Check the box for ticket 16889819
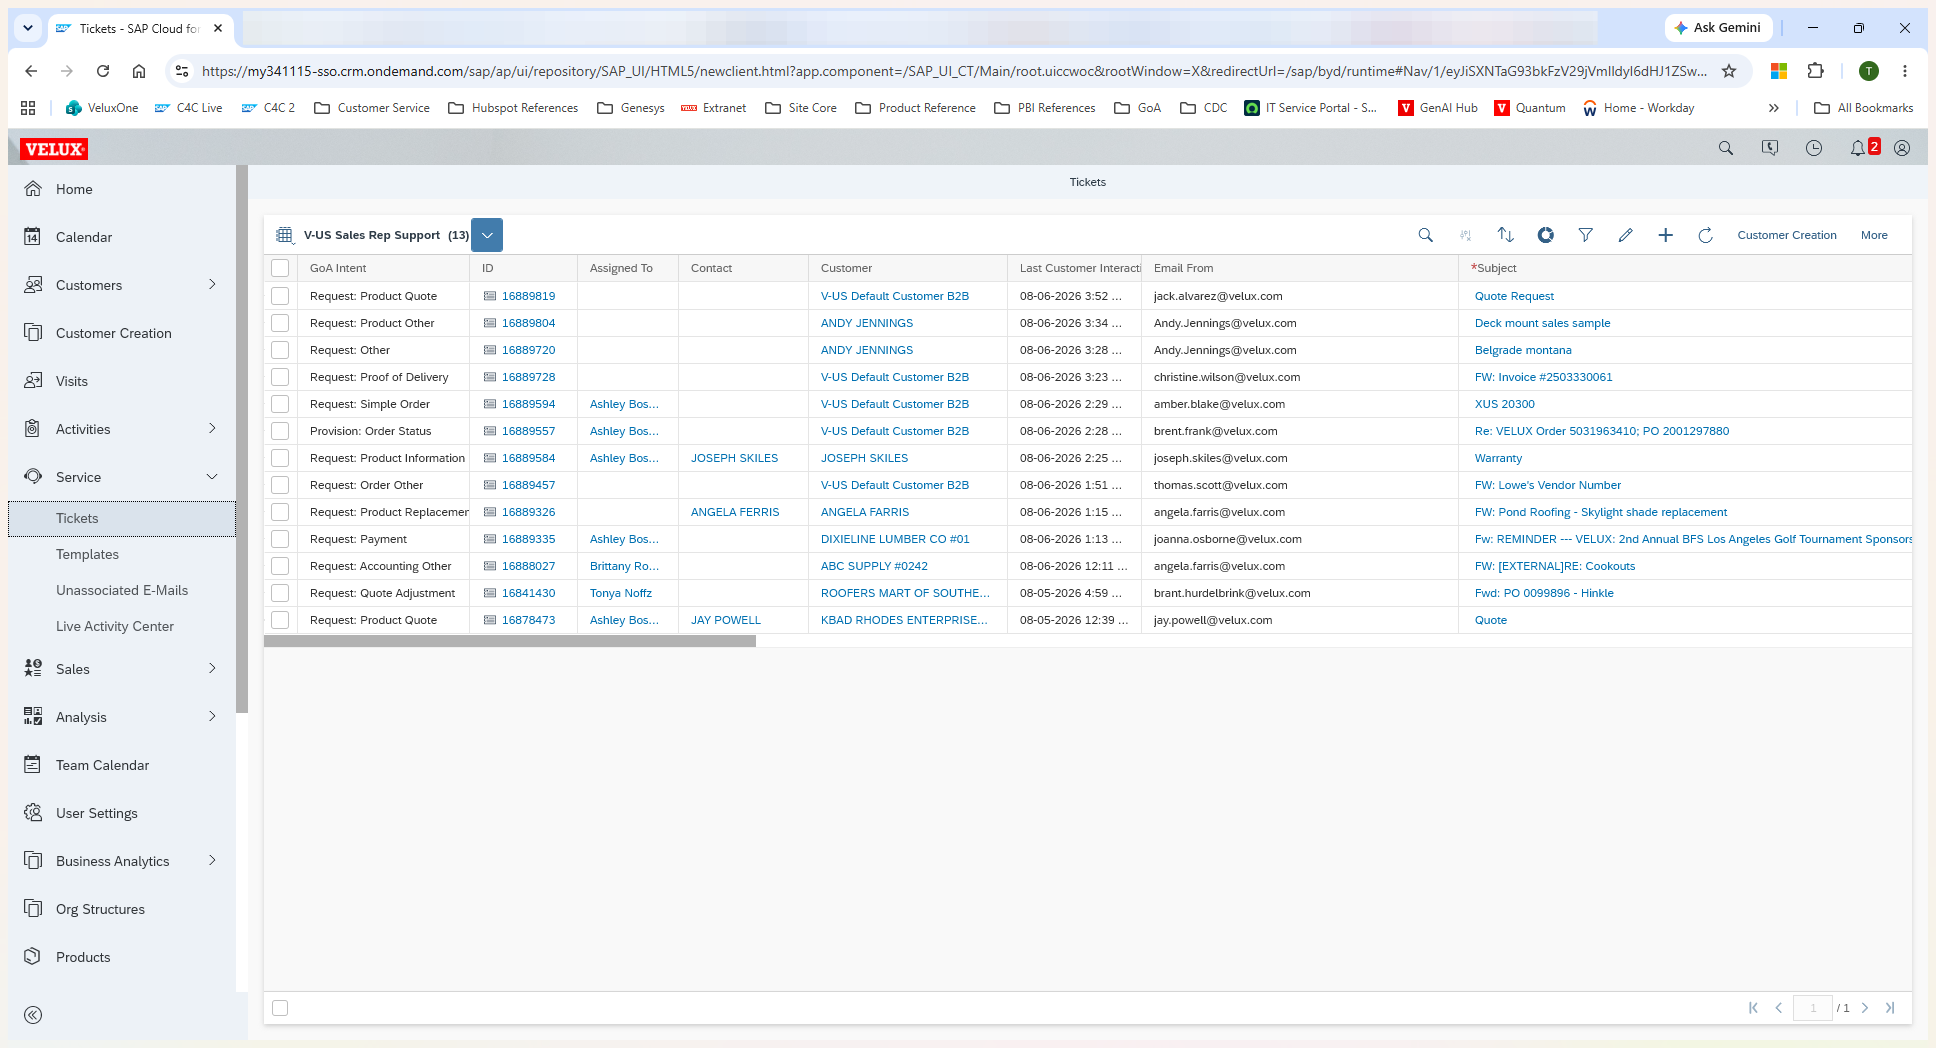The image size is (1936, 1048). click(280, 296)
